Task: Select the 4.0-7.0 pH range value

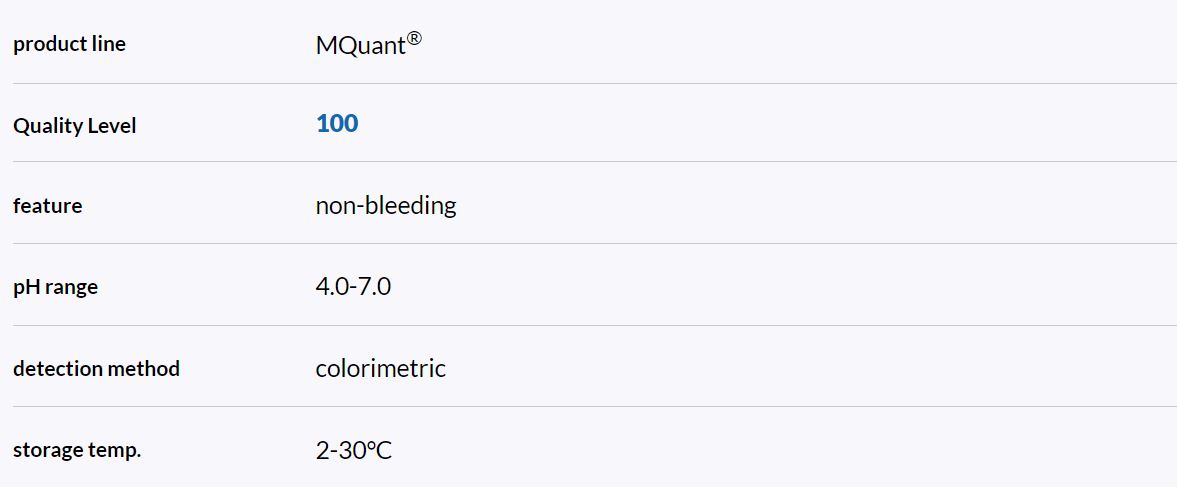Action: (353, 287)
